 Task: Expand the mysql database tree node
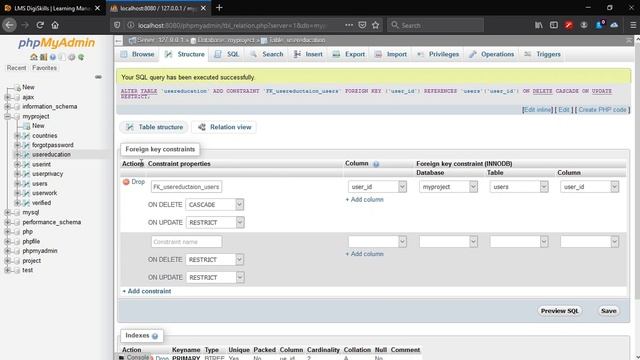pos(7,212)
